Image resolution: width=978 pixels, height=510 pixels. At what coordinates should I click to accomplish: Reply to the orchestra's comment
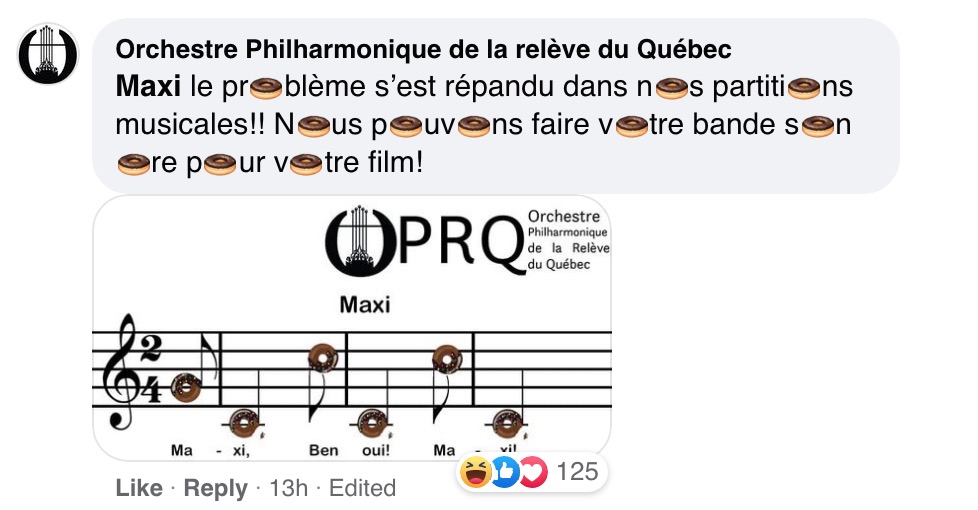215,488
